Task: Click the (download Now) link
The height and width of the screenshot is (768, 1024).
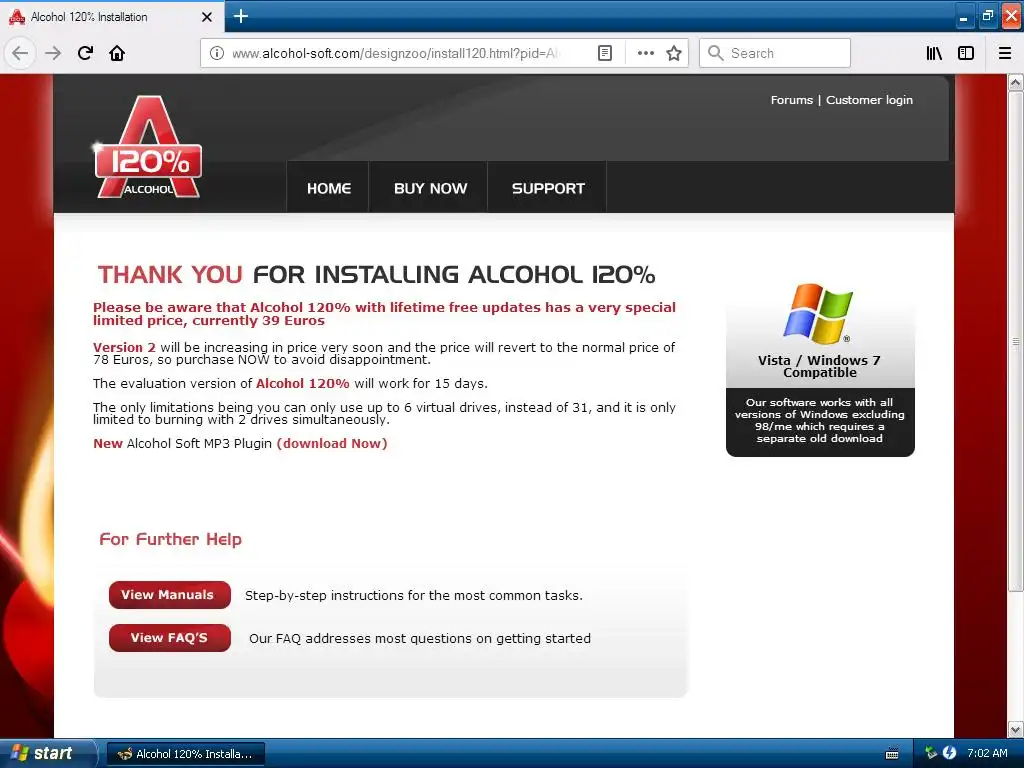Action: [x=332, y=443]
